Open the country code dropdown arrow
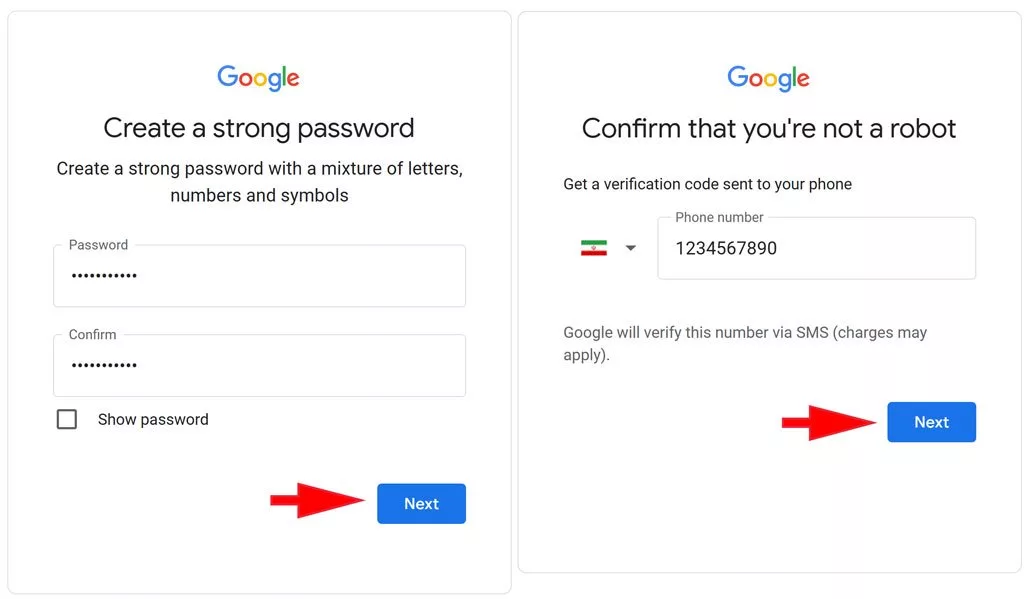Screen dimensions: 1024x599 [x=630, y=248]
